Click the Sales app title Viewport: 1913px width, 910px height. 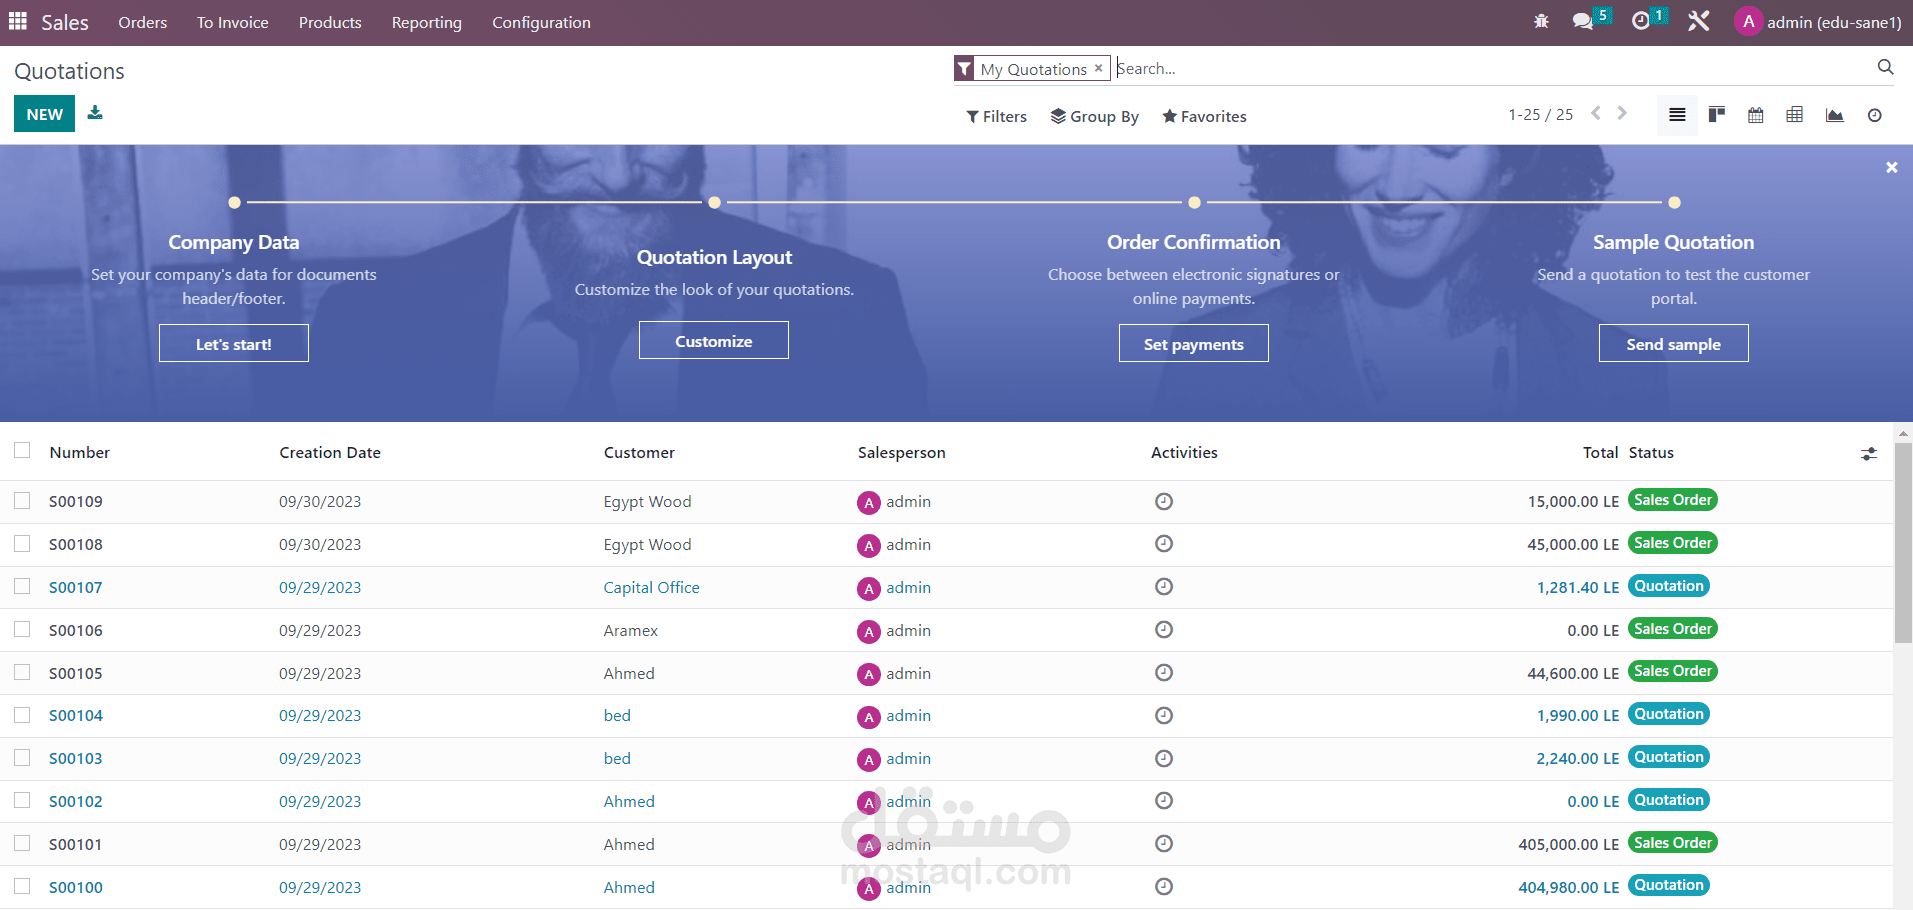pos(65,22)
